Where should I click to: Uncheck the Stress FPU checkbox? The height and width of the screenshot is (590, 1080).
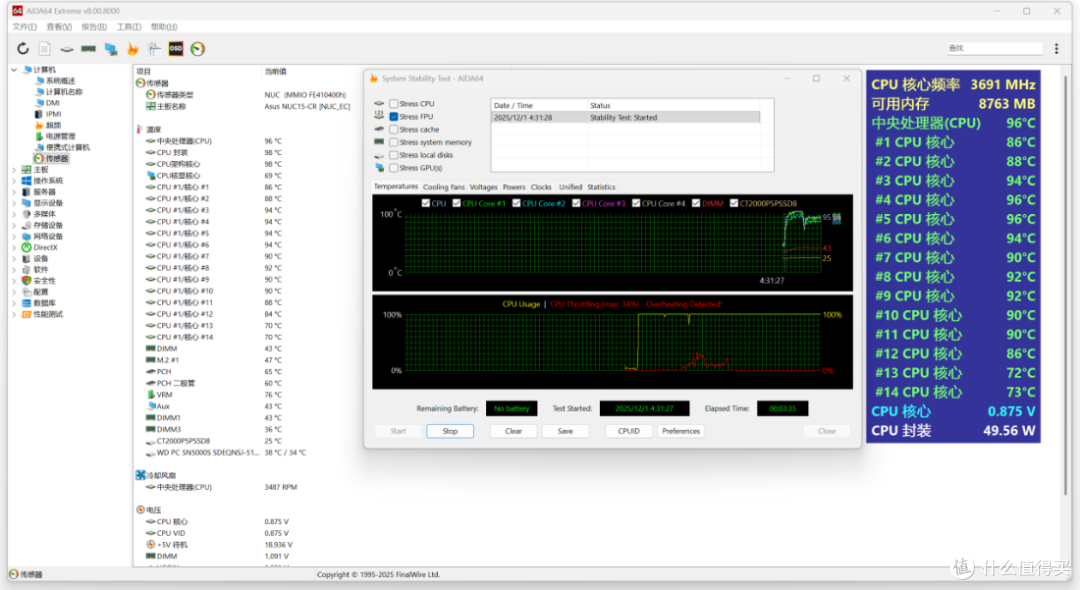(x=393, y=116)
